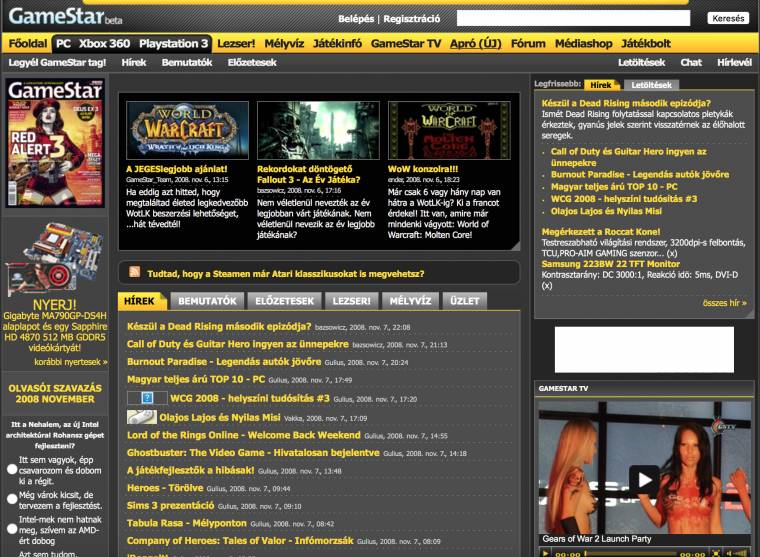Open the Steam Atari klasszikusok ticker link
The height and width of the screenshot is (557, 760).
coord(285,274)
